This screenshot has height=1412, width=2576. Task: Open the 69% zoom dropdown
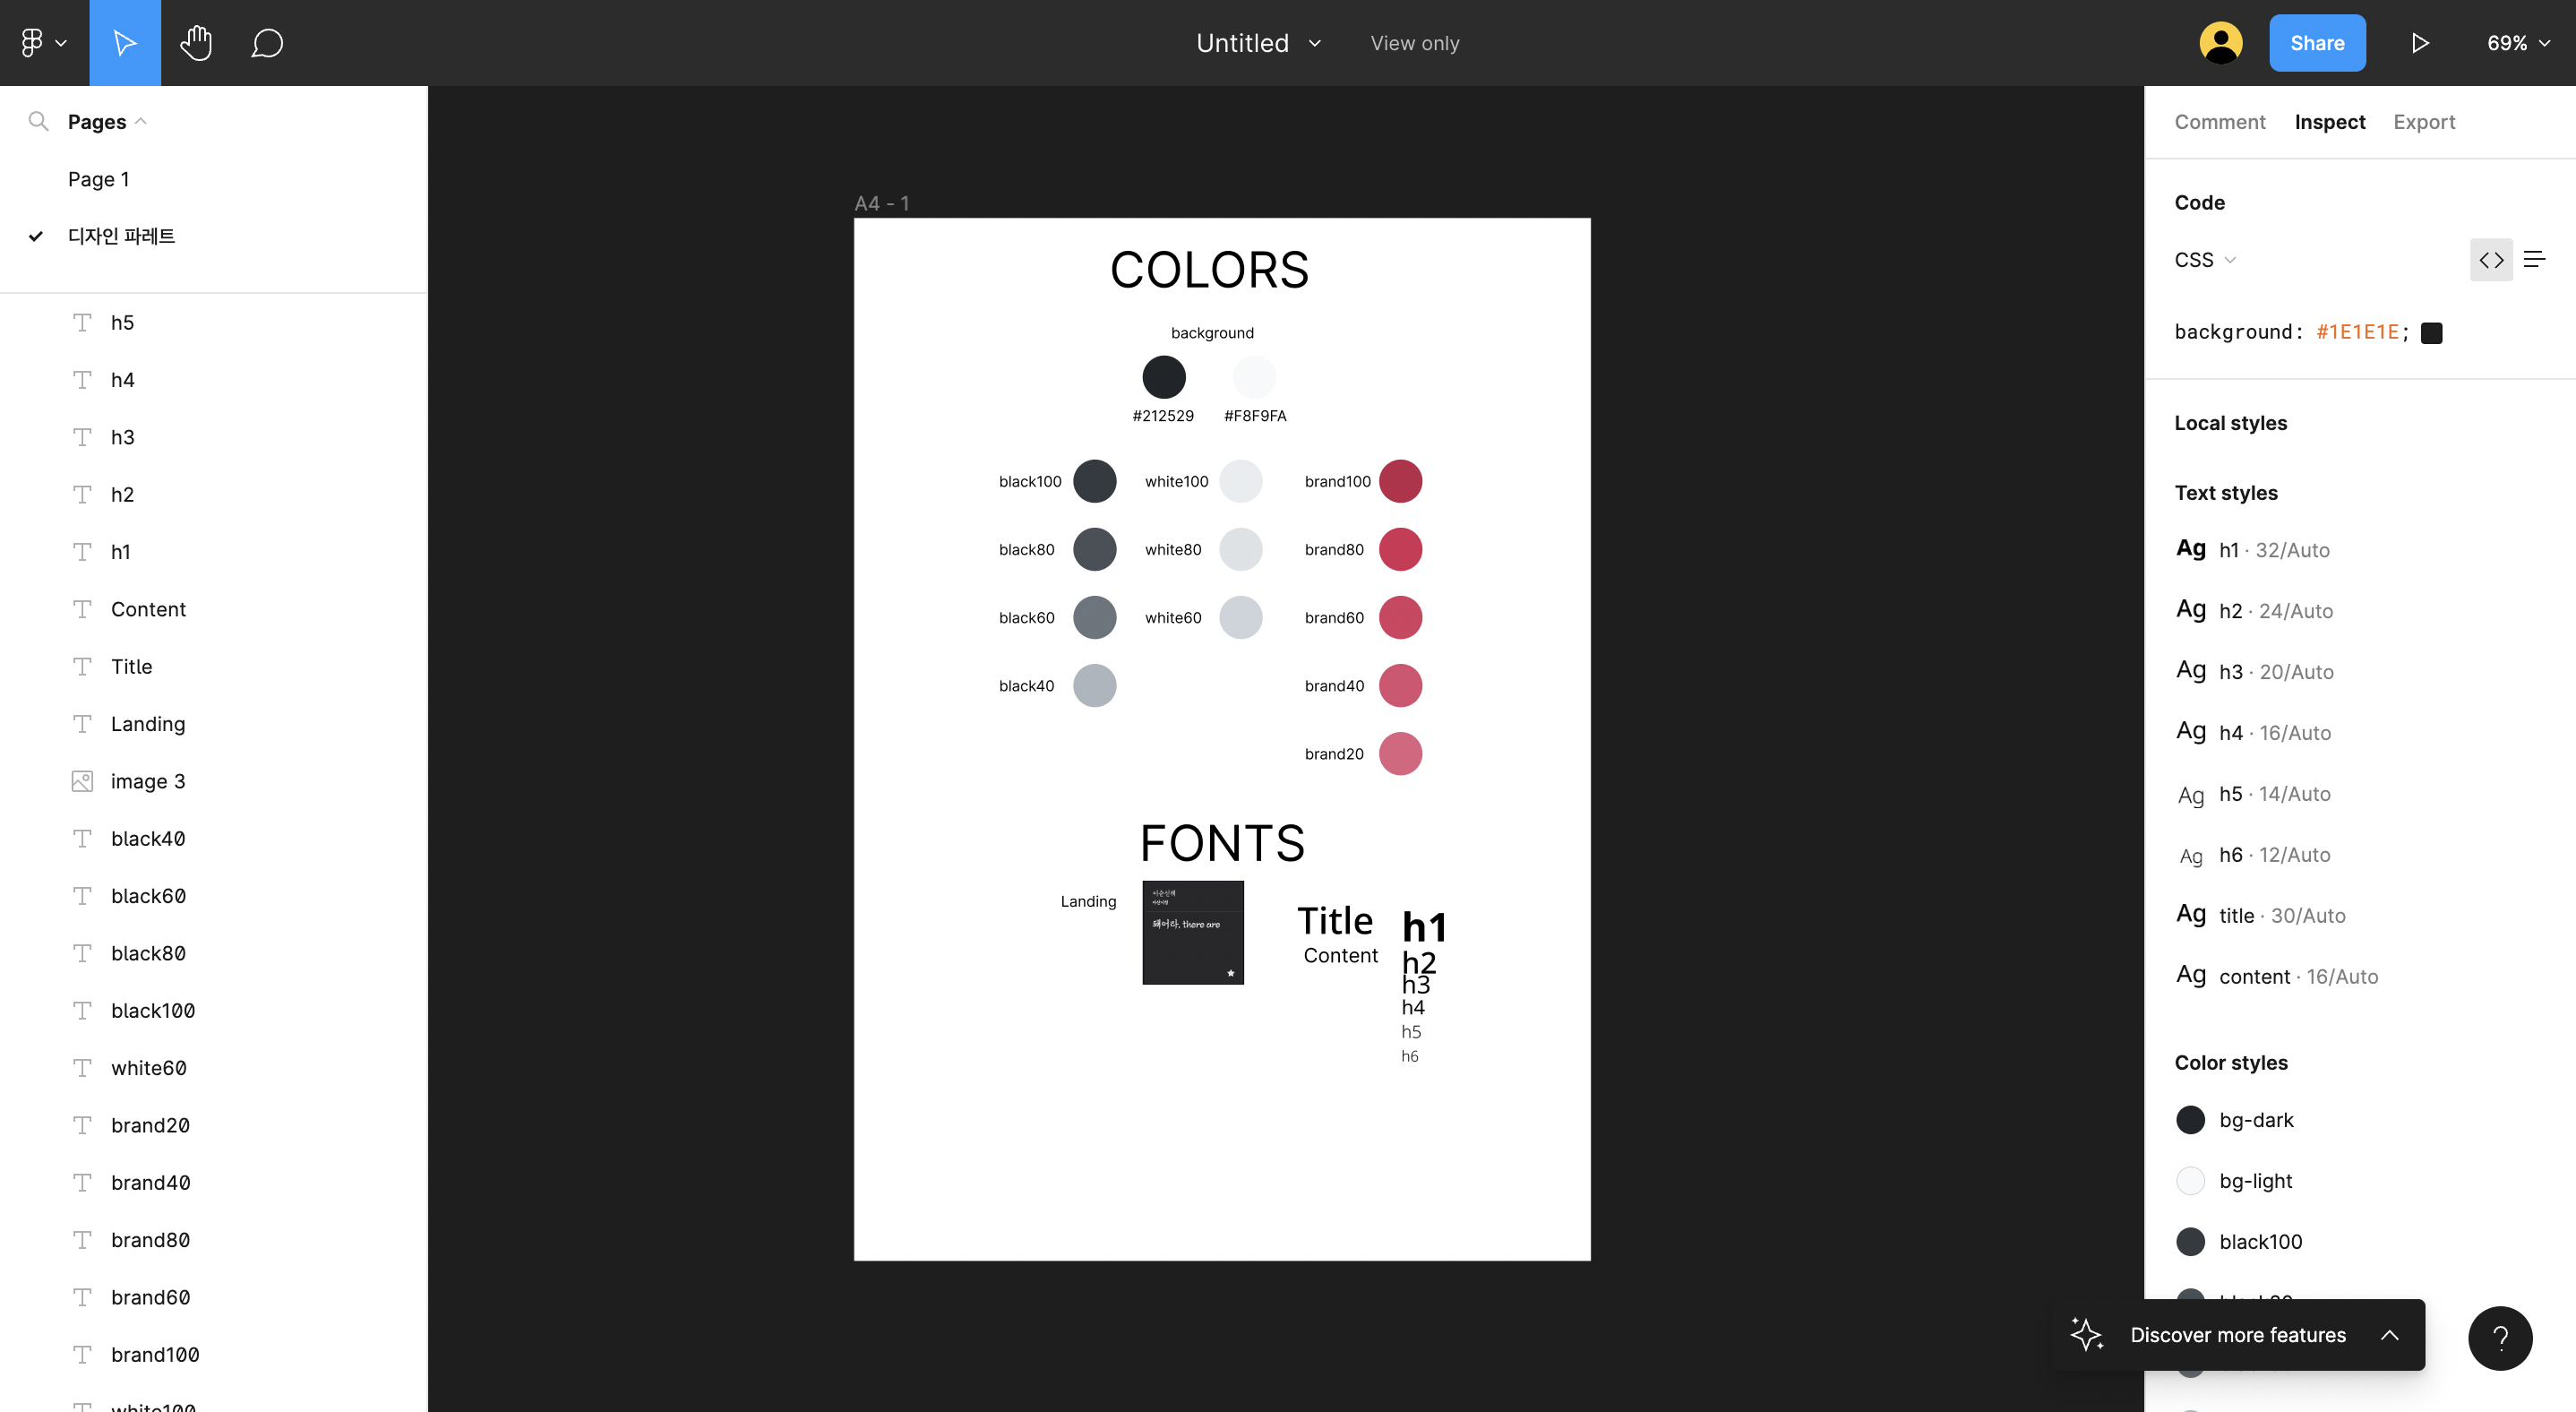(2518, 43)
